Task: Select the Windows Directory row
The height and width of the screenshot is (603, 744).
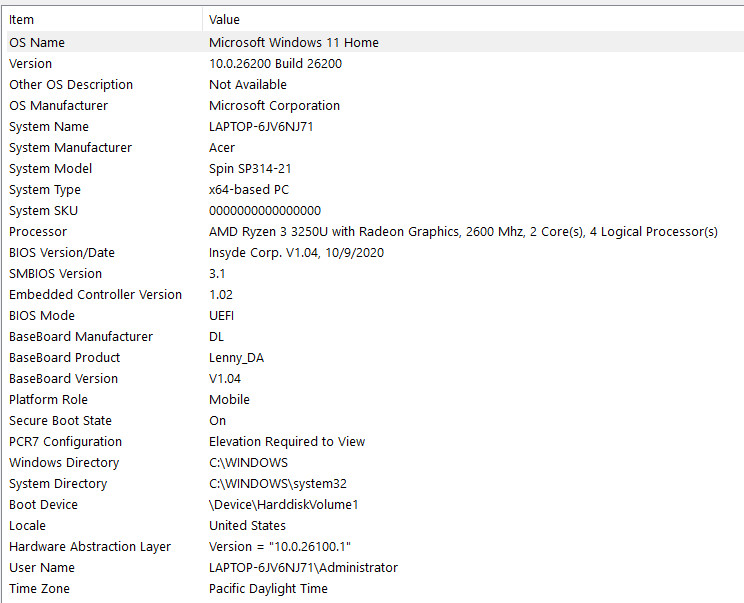Action: (x=375, y=462)
